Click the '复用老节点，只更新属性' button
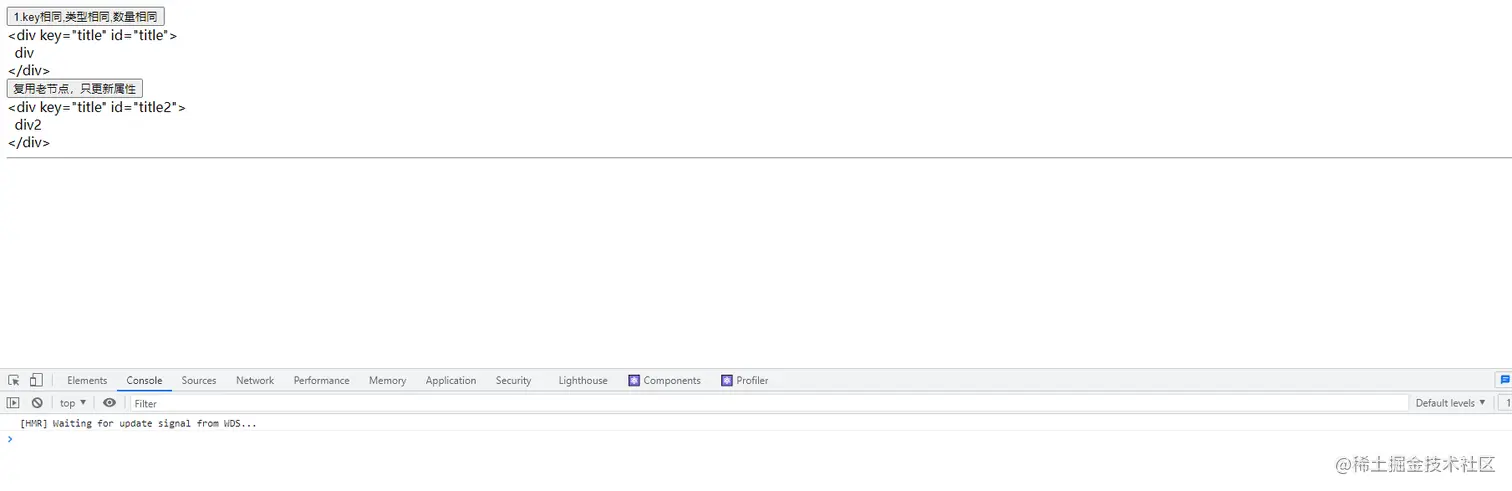1512x491 pixels. (75, 89)
